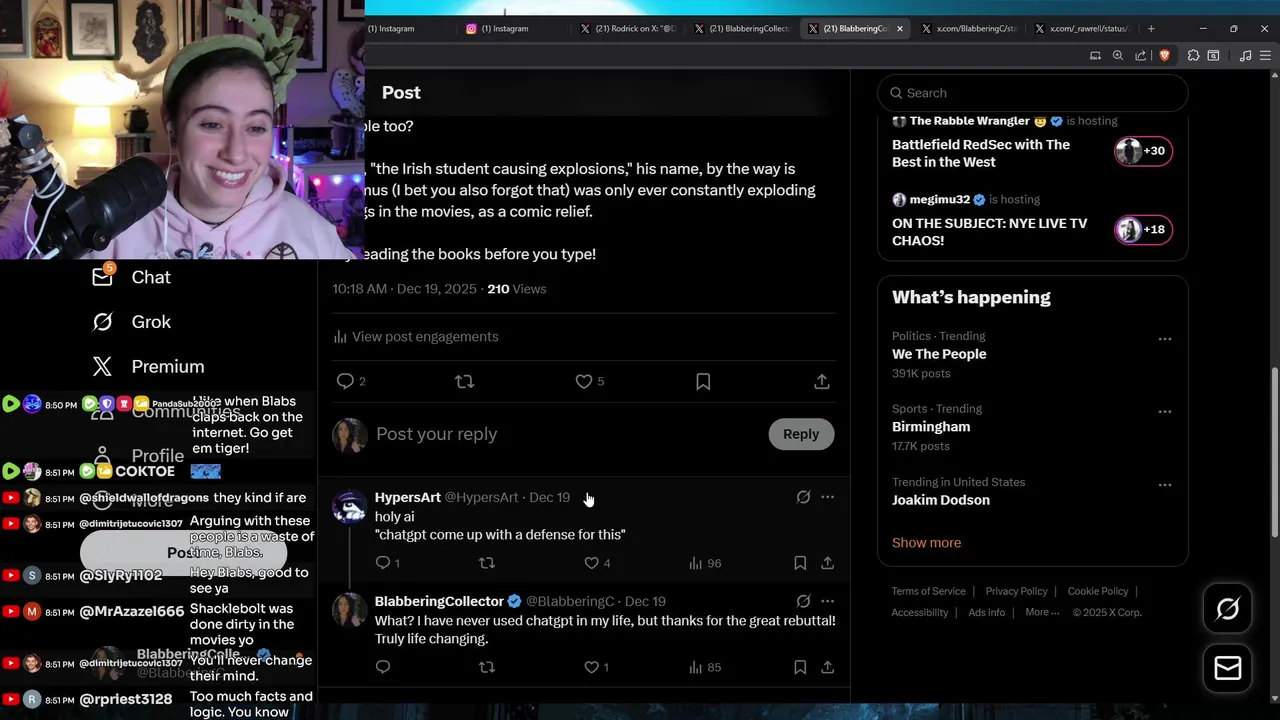Open floating Grok button

[1227, 609]
